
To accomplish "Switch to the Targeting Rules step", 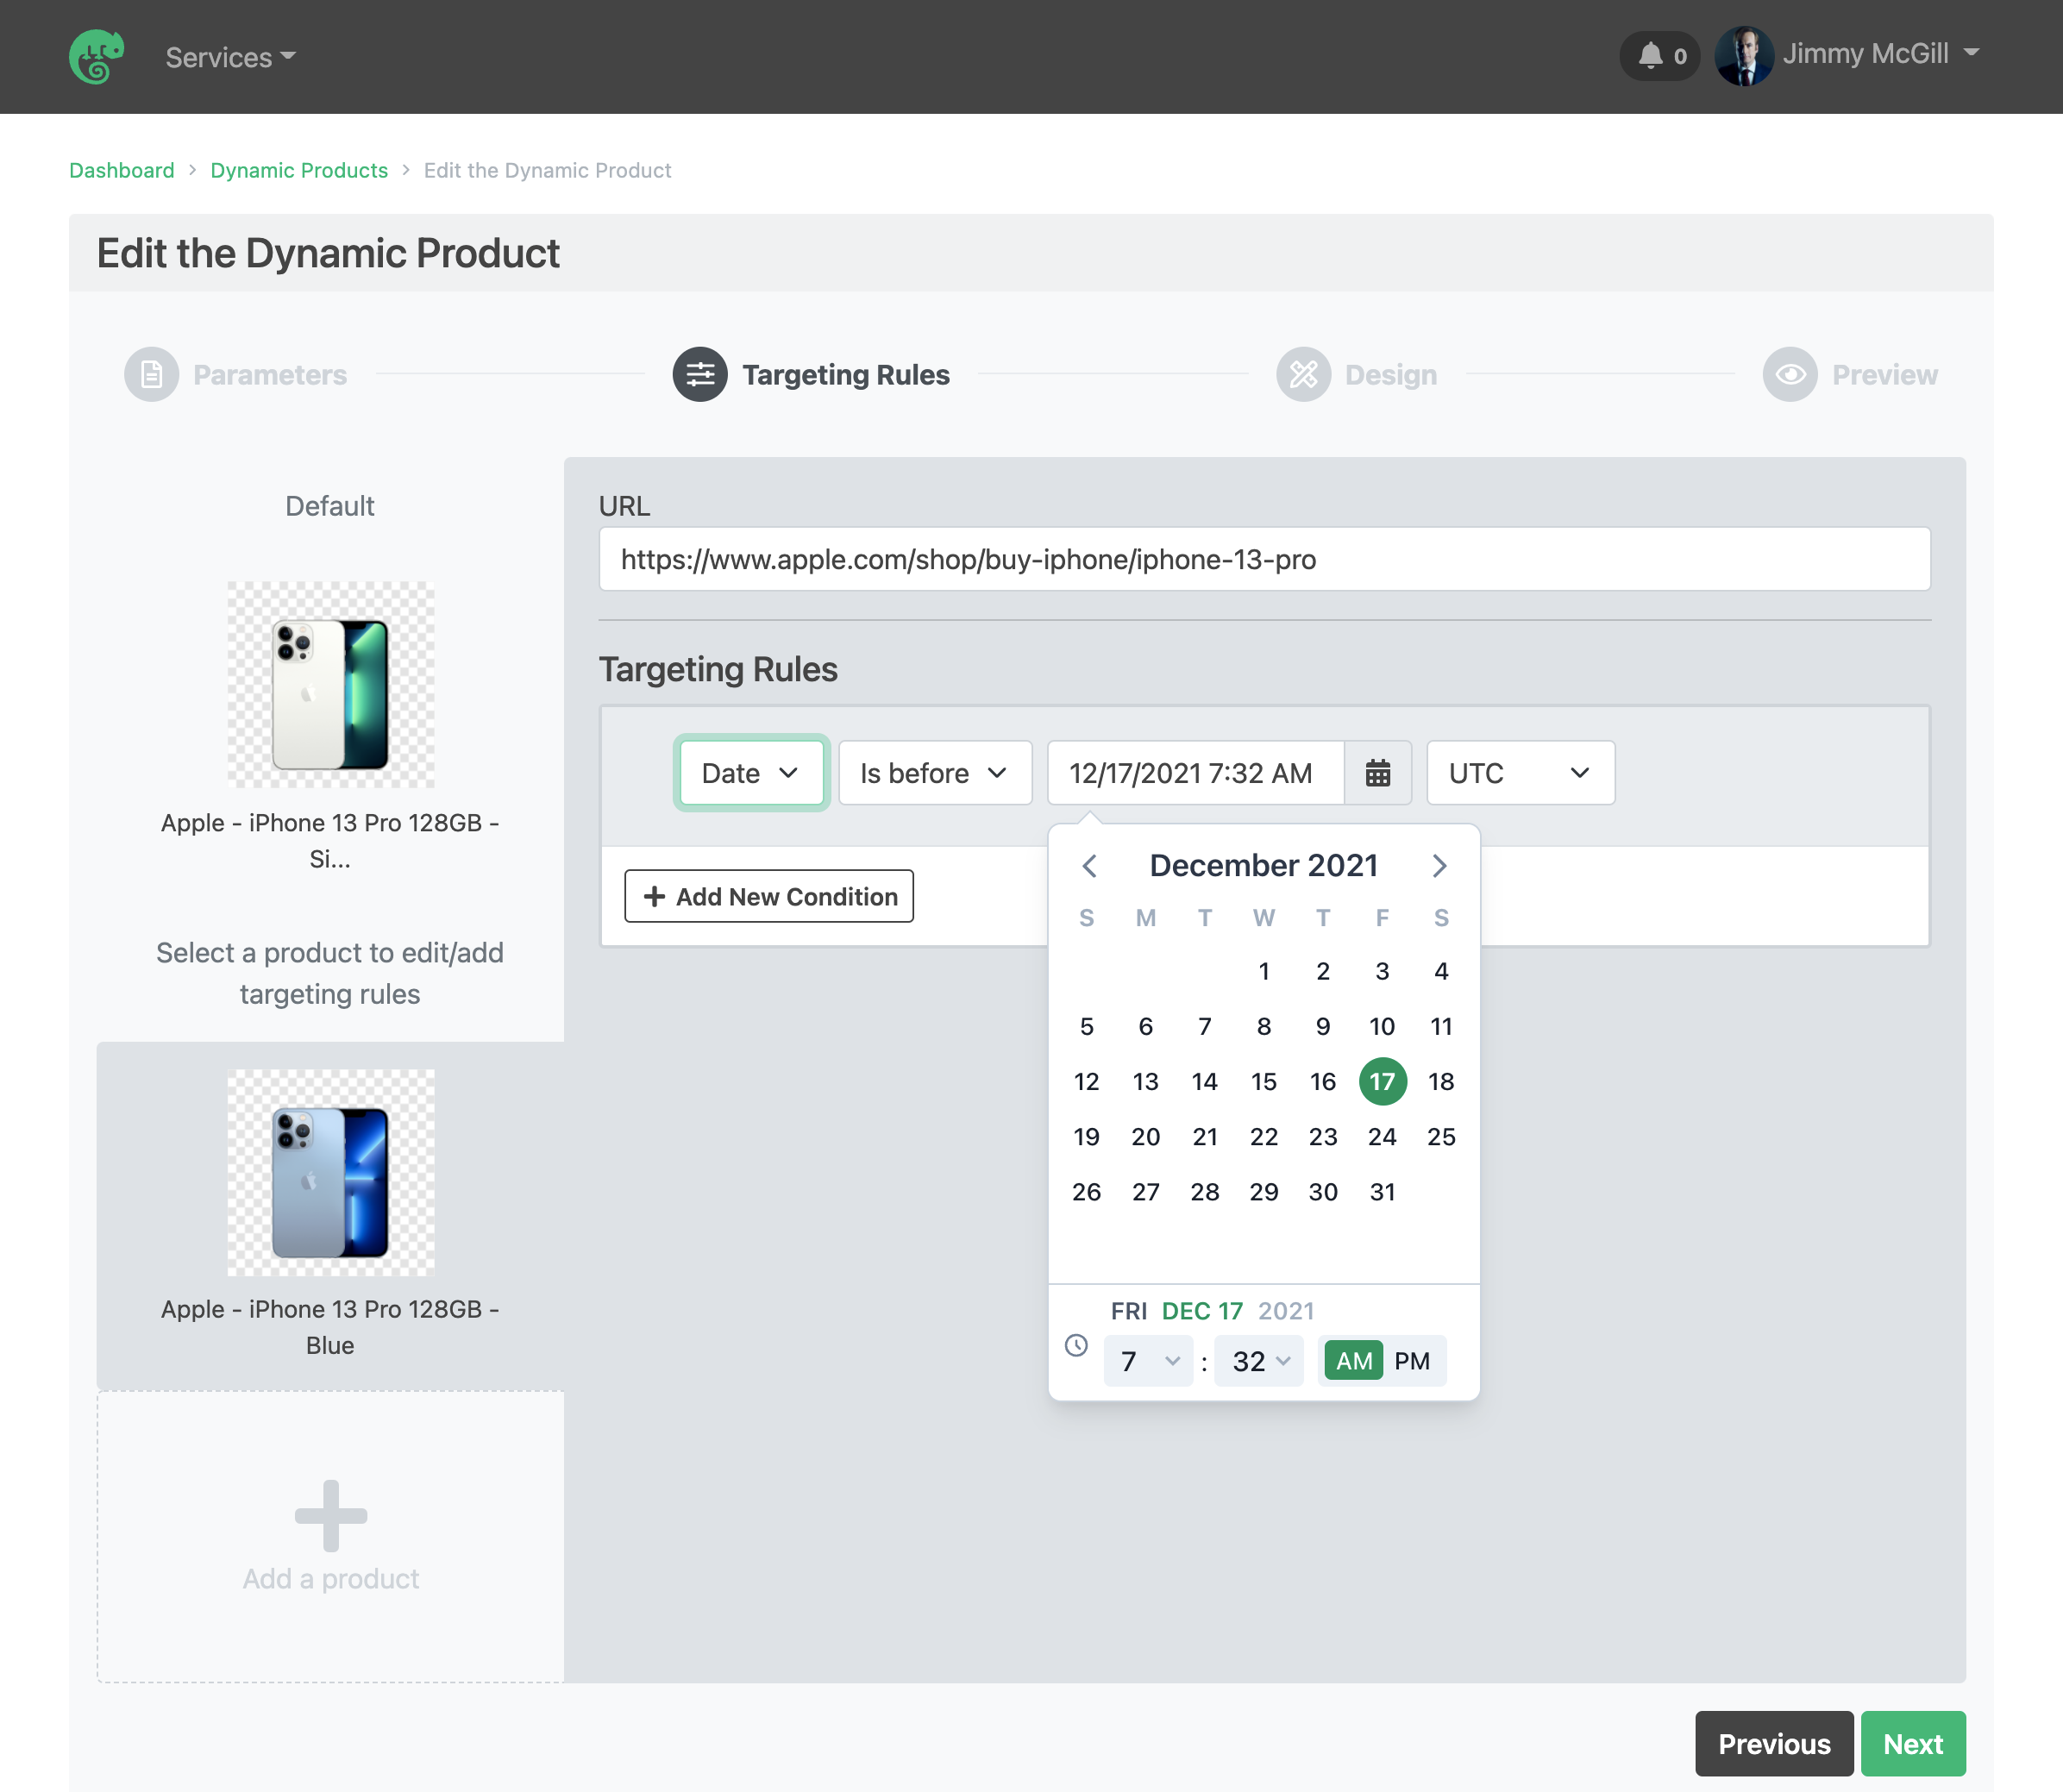I will coord(812,375).
